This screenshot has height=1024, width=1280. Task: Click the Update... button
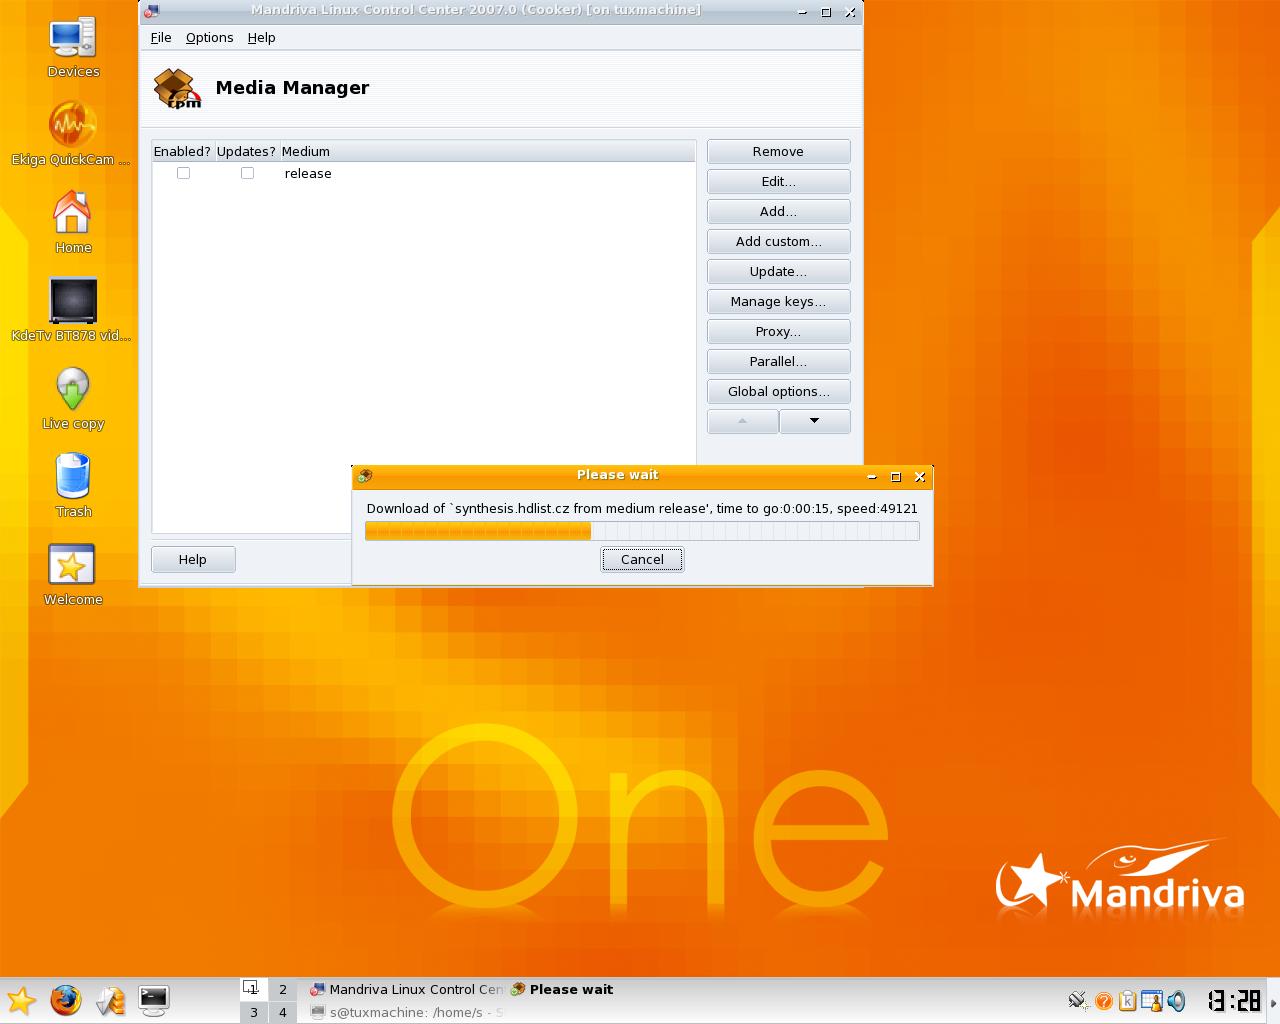tap(779, 271)
